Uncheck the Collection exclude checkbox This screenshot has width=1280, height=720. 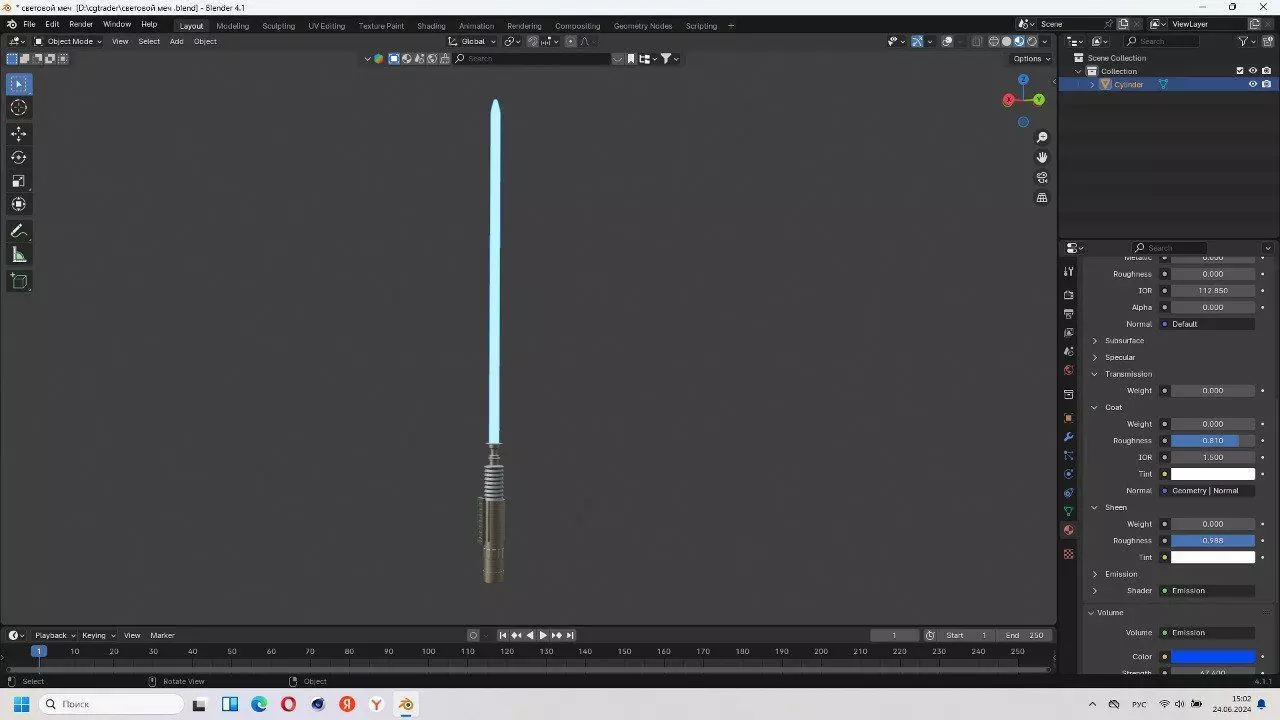(1240, 71)
